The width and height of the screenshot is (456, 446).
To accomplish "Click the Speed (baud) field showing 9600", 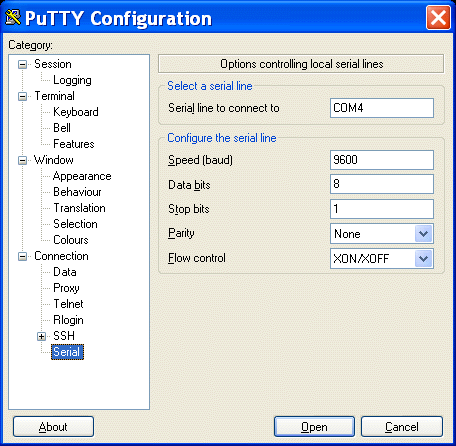I will pos(382,160).
